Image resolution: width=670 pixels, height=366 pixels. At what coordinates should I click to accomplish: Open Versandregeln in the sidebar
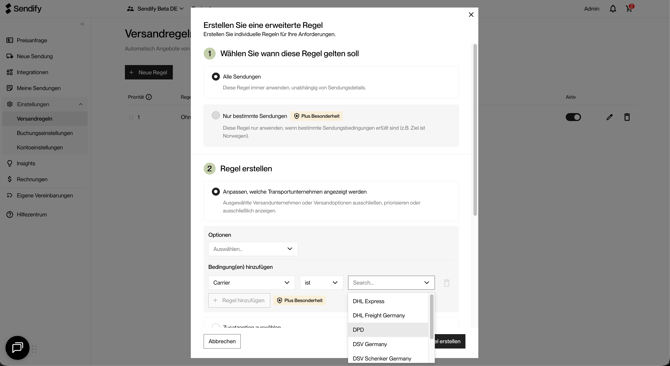pos(45,119)
